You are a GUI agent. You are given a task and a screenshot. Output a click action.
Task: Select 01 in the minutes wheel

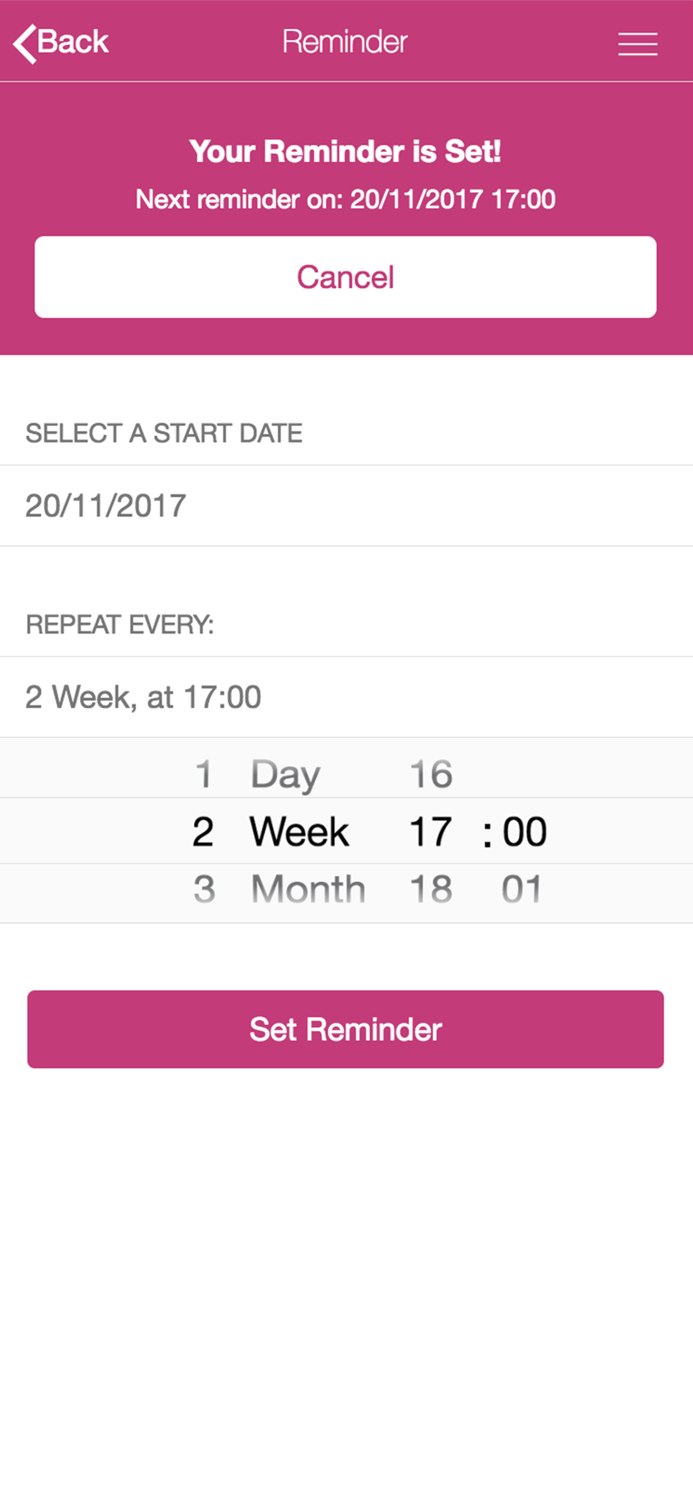click(x=521, y=889)
